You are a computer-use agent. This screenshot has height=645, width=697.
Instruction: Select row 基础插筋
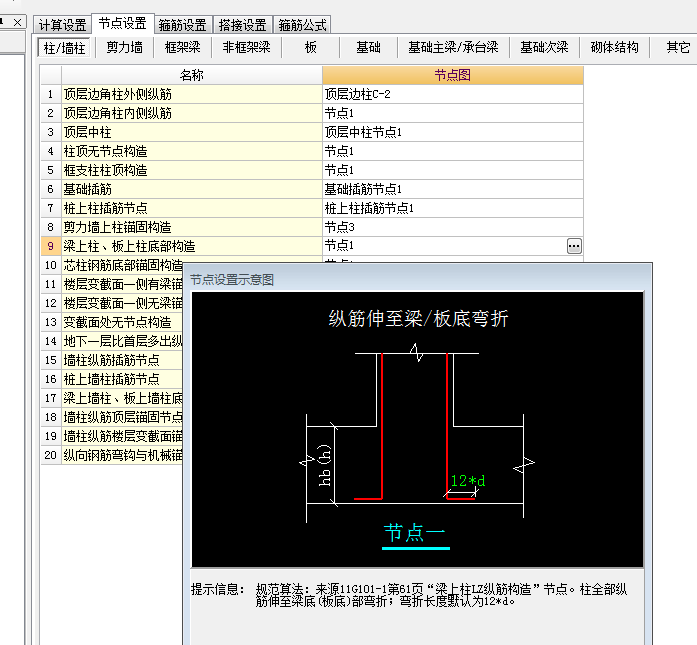click(192, 189)
